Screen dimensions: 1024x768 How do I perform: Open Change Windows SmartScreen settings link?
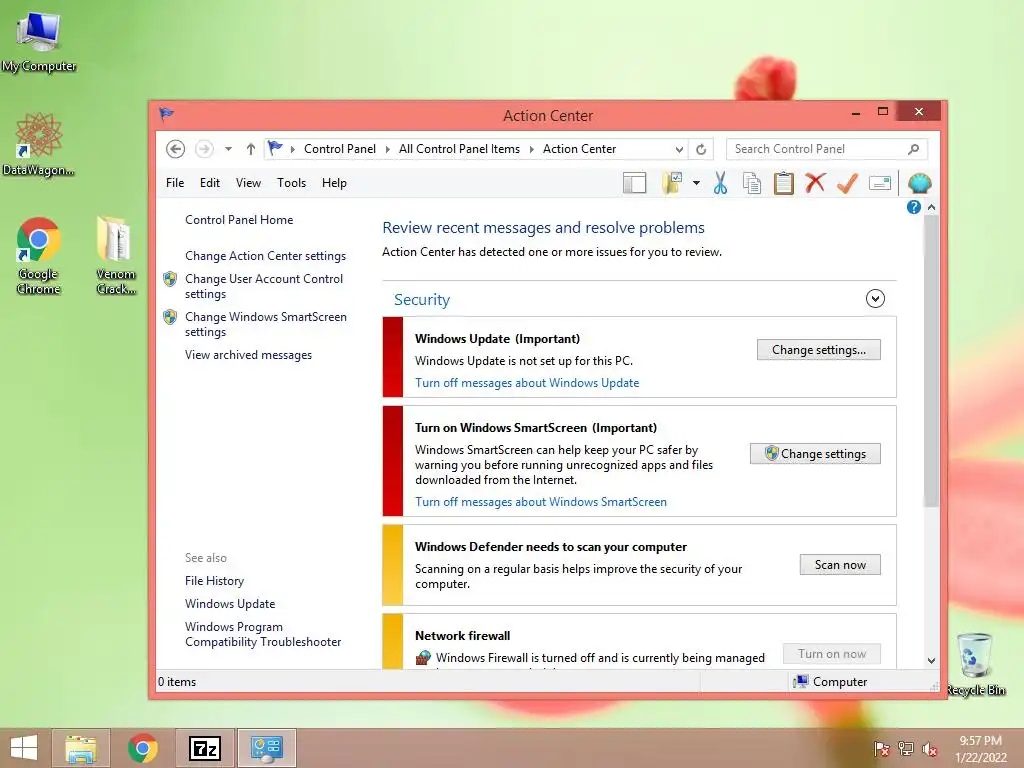[266, 324]
